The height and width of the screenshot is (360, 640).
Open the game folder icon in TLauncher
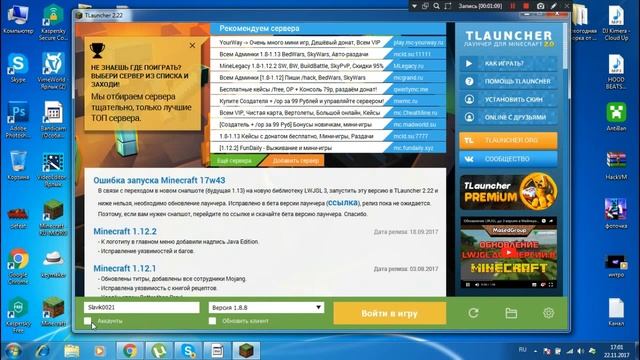[x=511, y=313]
